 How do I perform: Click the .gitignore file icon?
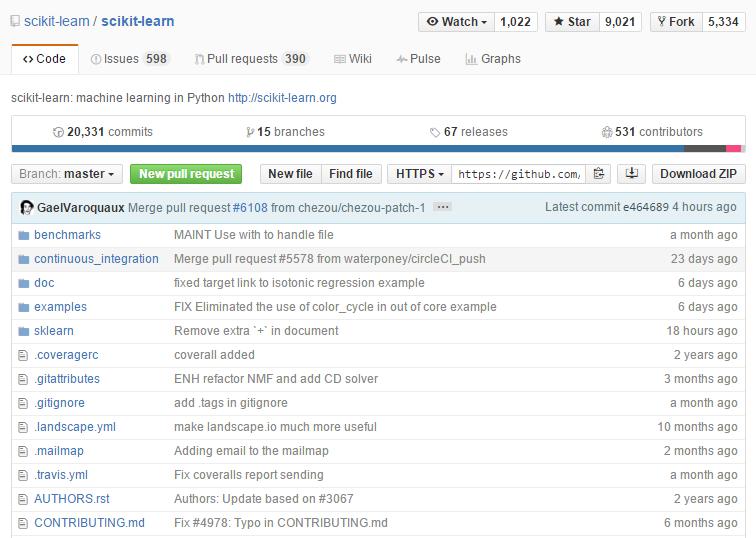click(23, 403)
